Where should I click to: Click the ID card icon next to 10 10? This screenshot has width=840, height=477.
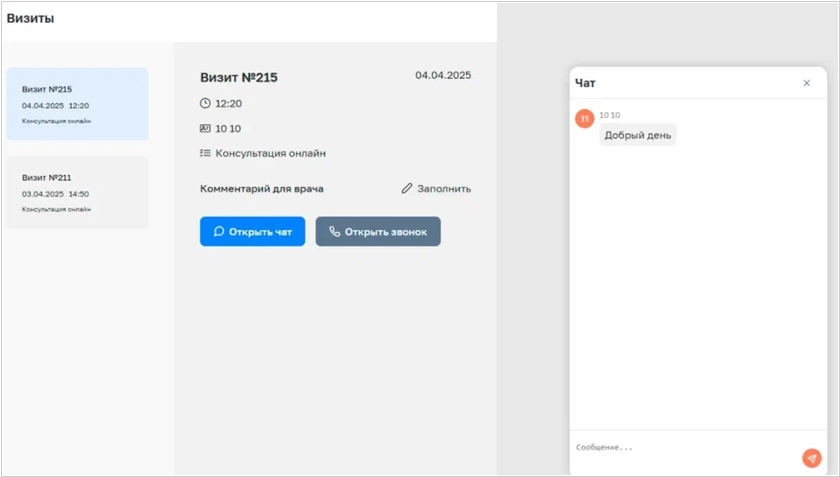206,128
